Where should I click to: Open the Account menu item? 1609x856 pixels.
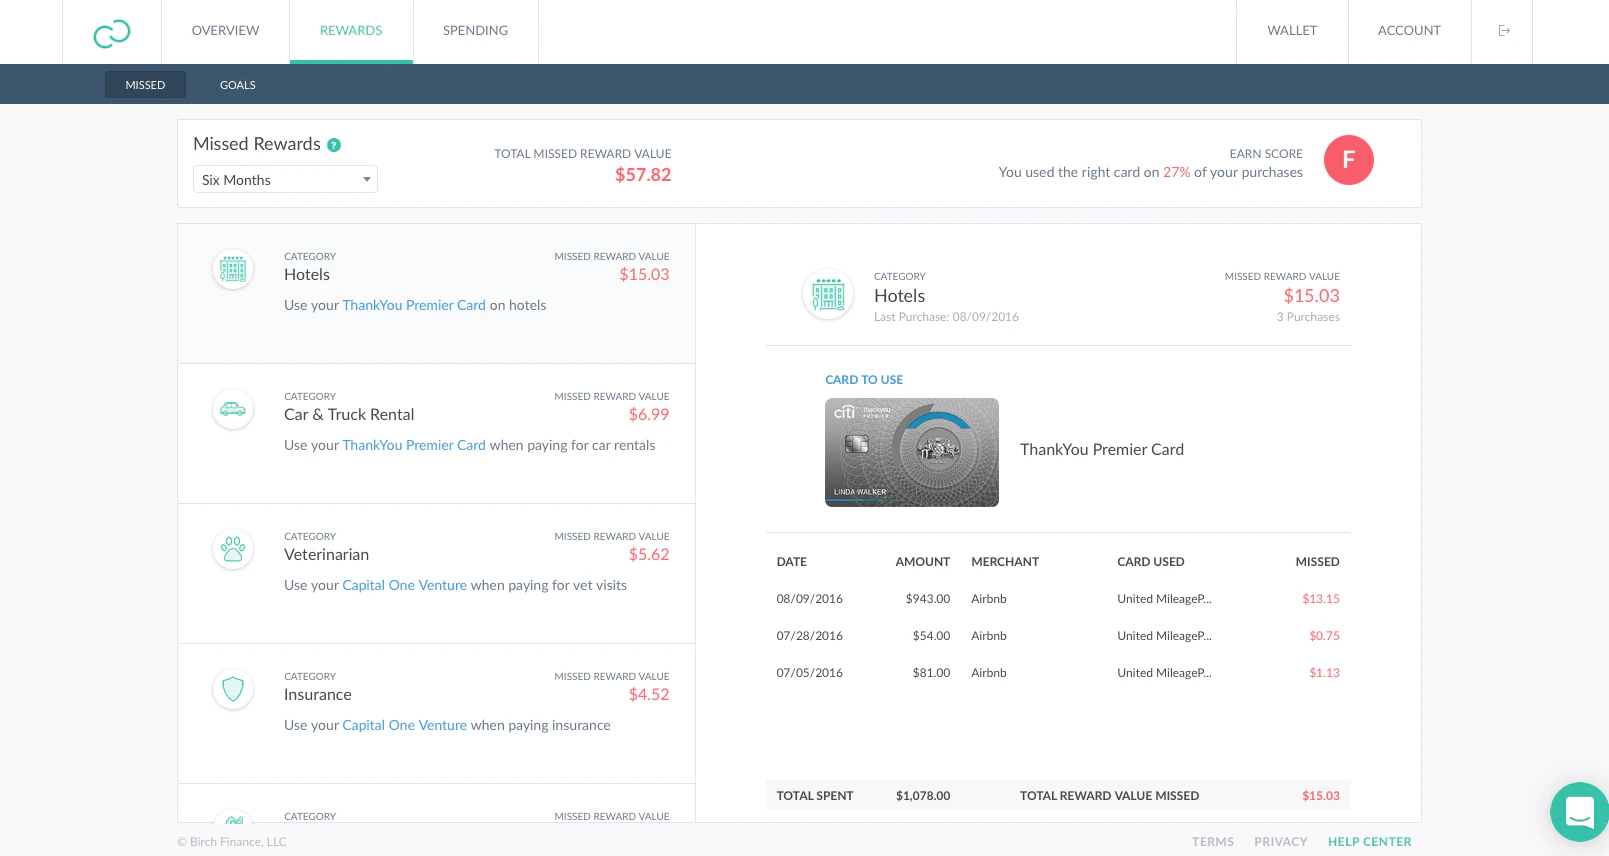[1409, 31]
